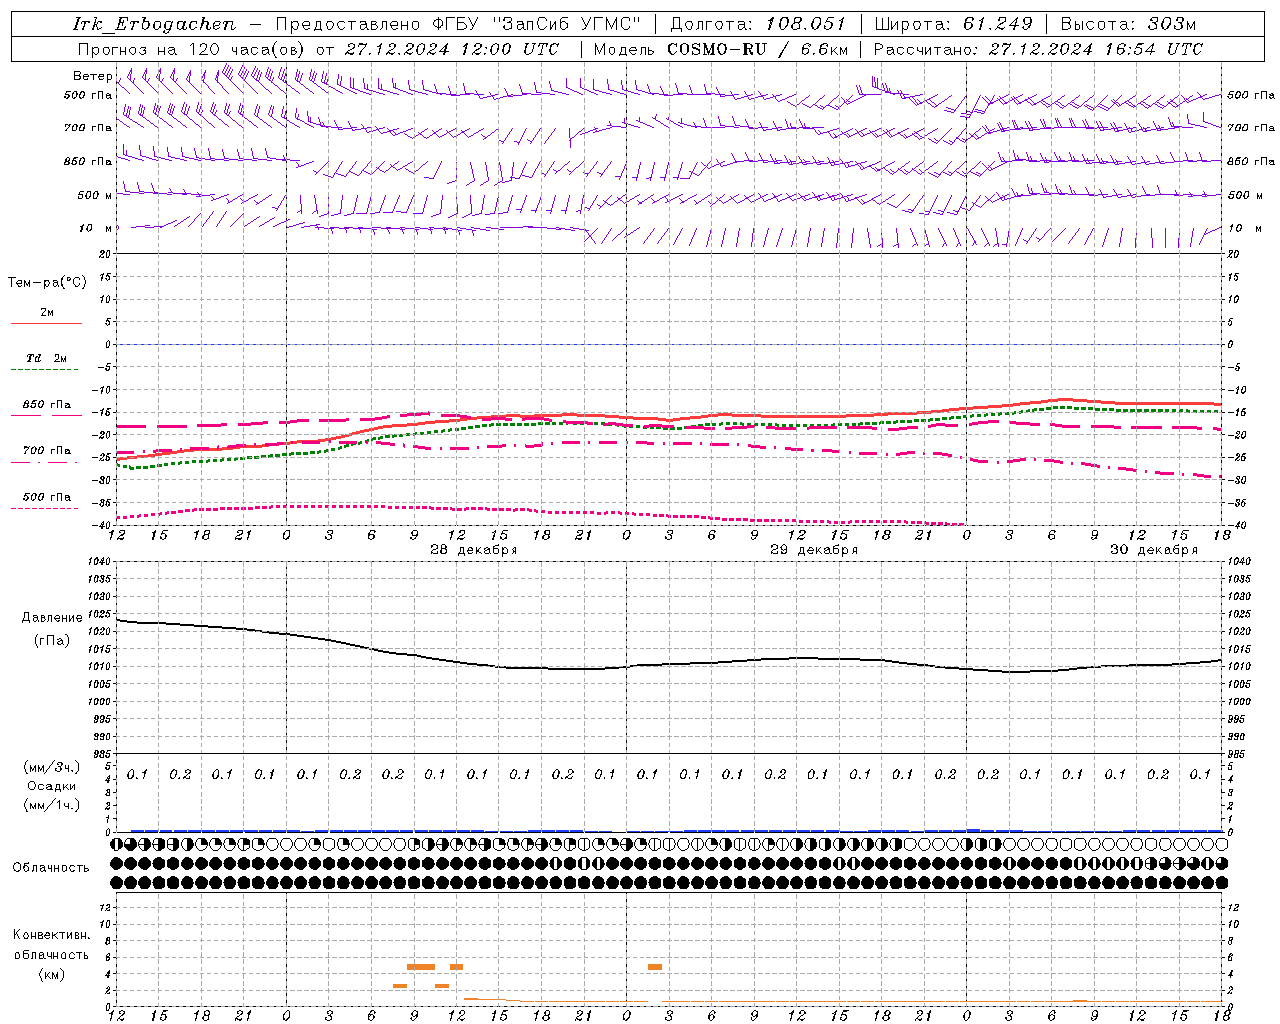This screenshot has width=1280, height=1024.
Task: Click the longest orange convective cloud bar
Action: (421, 967)
